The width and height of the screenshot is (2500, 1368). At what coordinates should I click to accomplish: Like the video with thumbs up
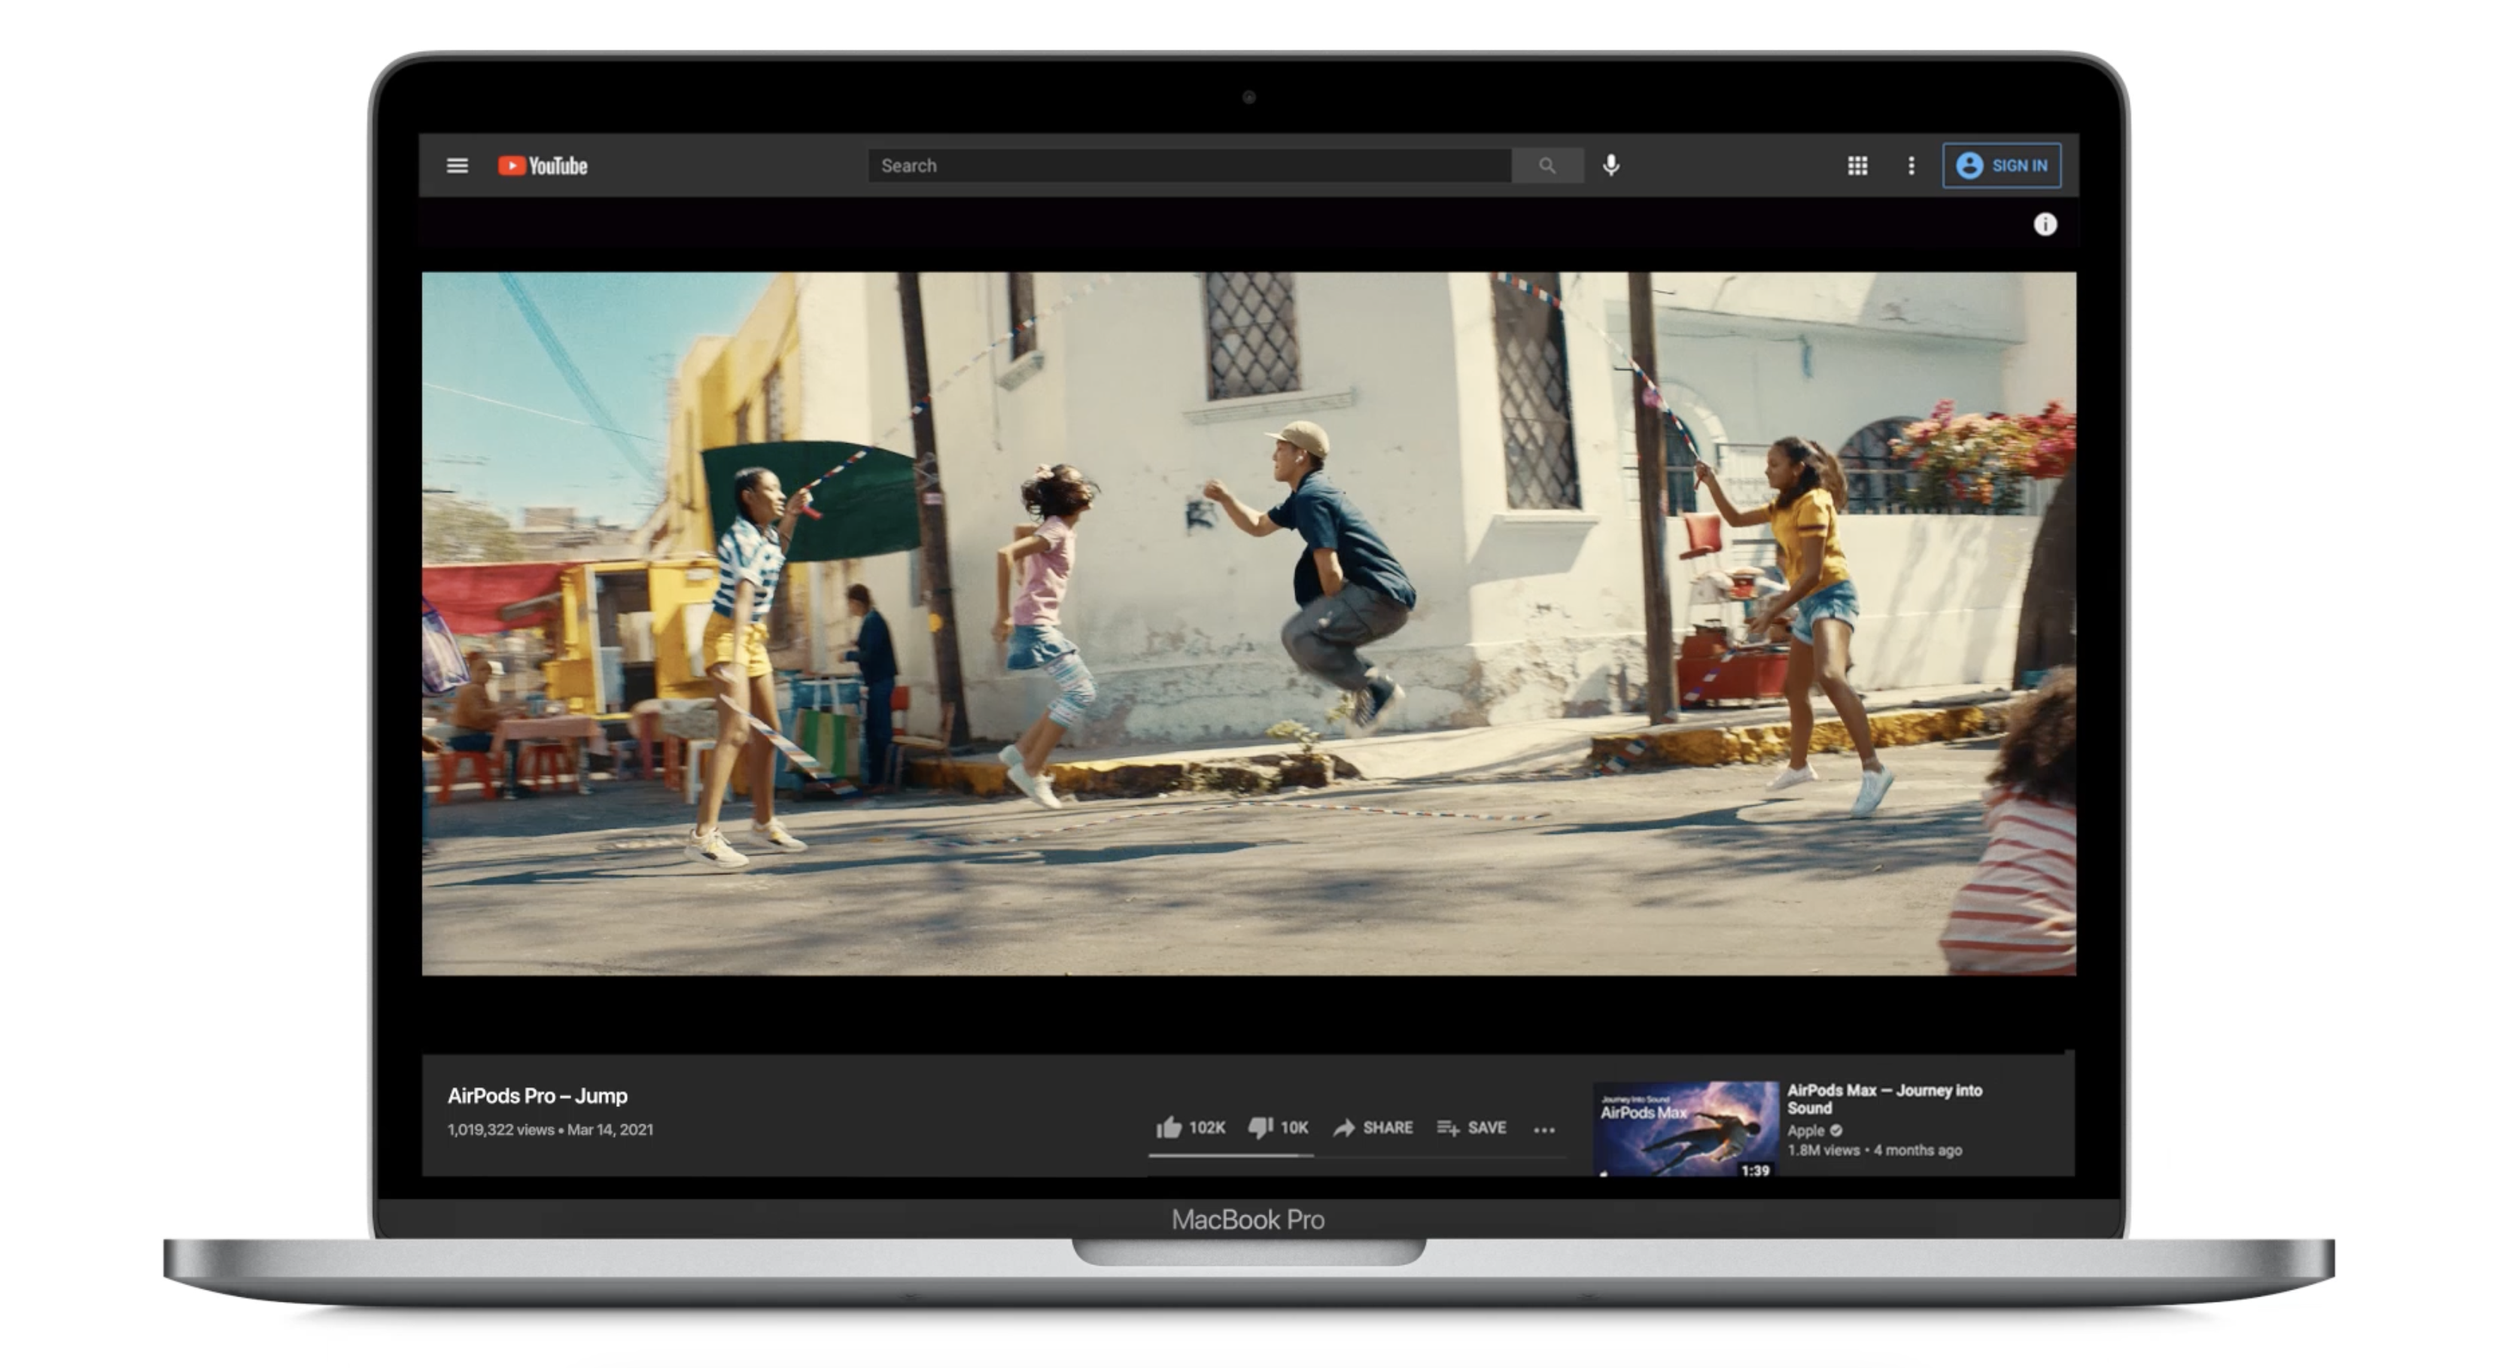point(1168,1127)
